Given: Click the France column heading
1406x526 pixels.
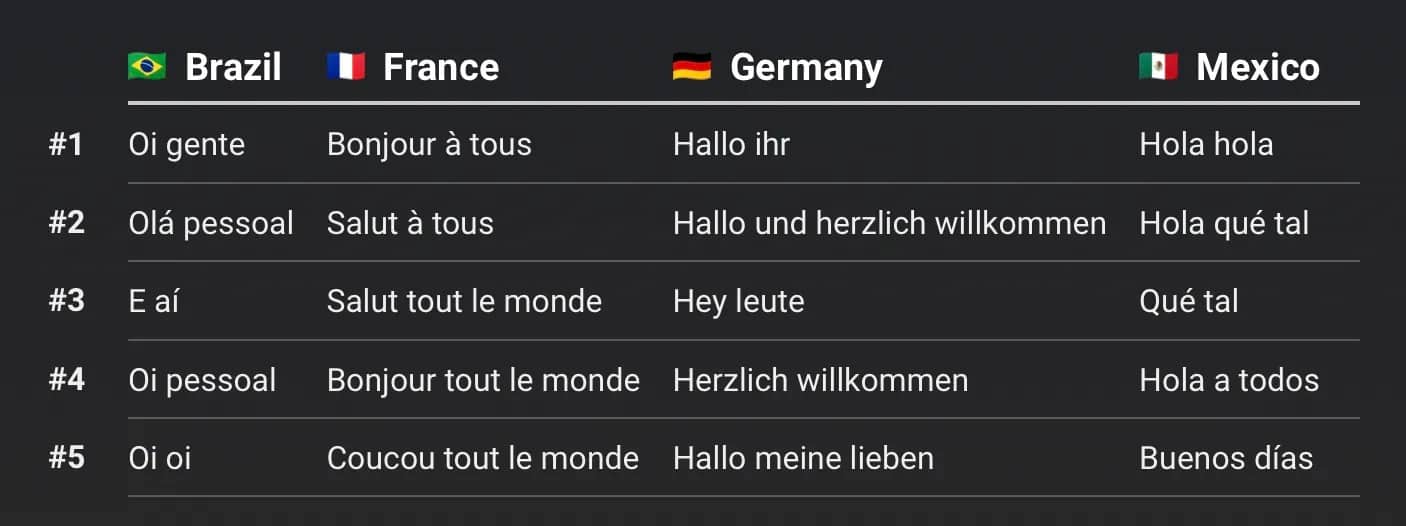Looking at the screenshot, I should (441, 67).
